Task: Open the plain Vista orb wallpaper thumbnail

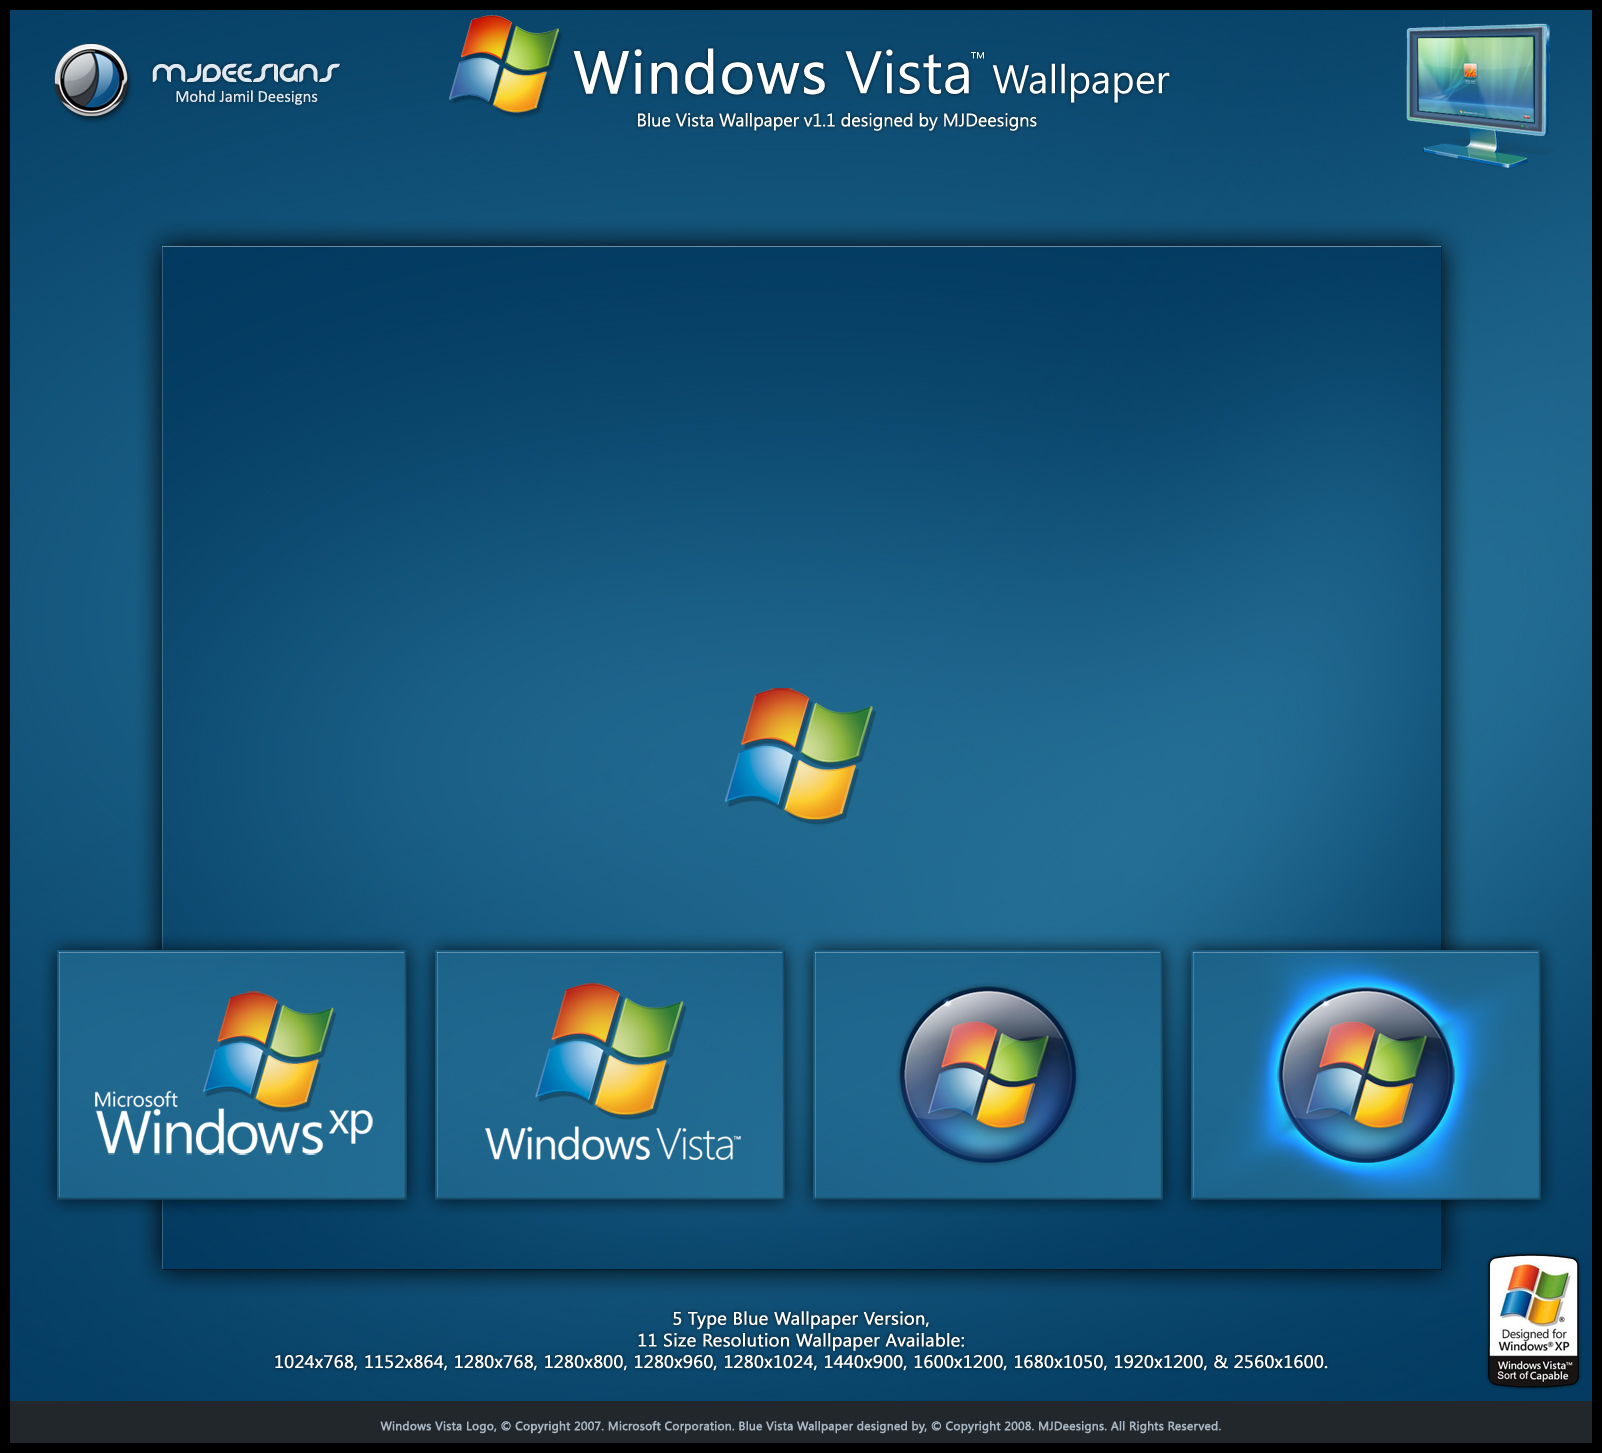Action: click(988, 1075)
